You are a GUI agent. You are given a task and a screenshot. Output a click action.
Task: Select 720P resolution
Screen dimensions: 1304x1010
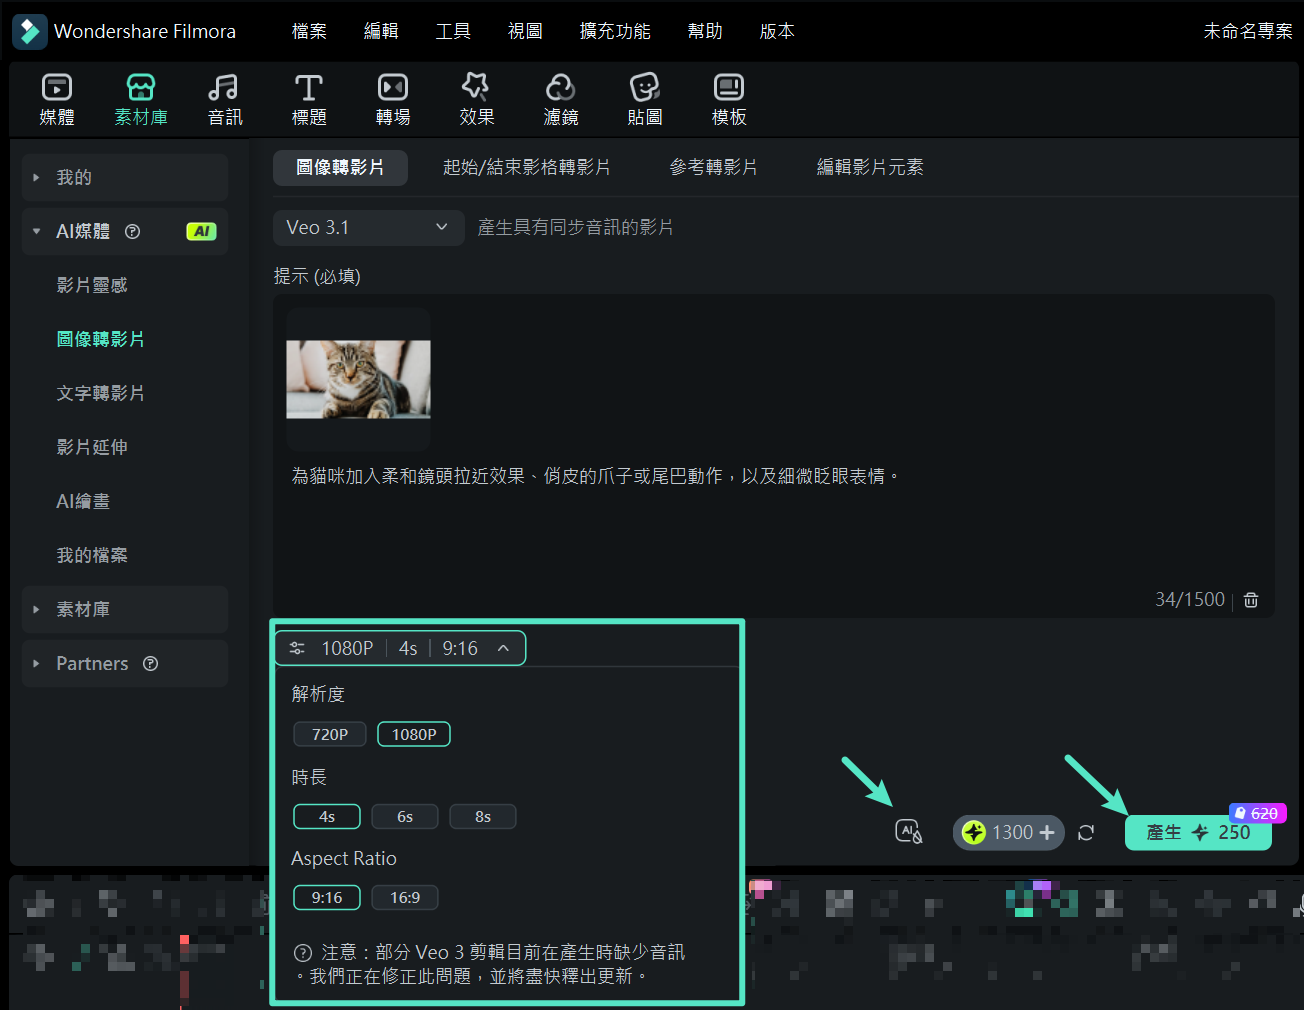330,733
